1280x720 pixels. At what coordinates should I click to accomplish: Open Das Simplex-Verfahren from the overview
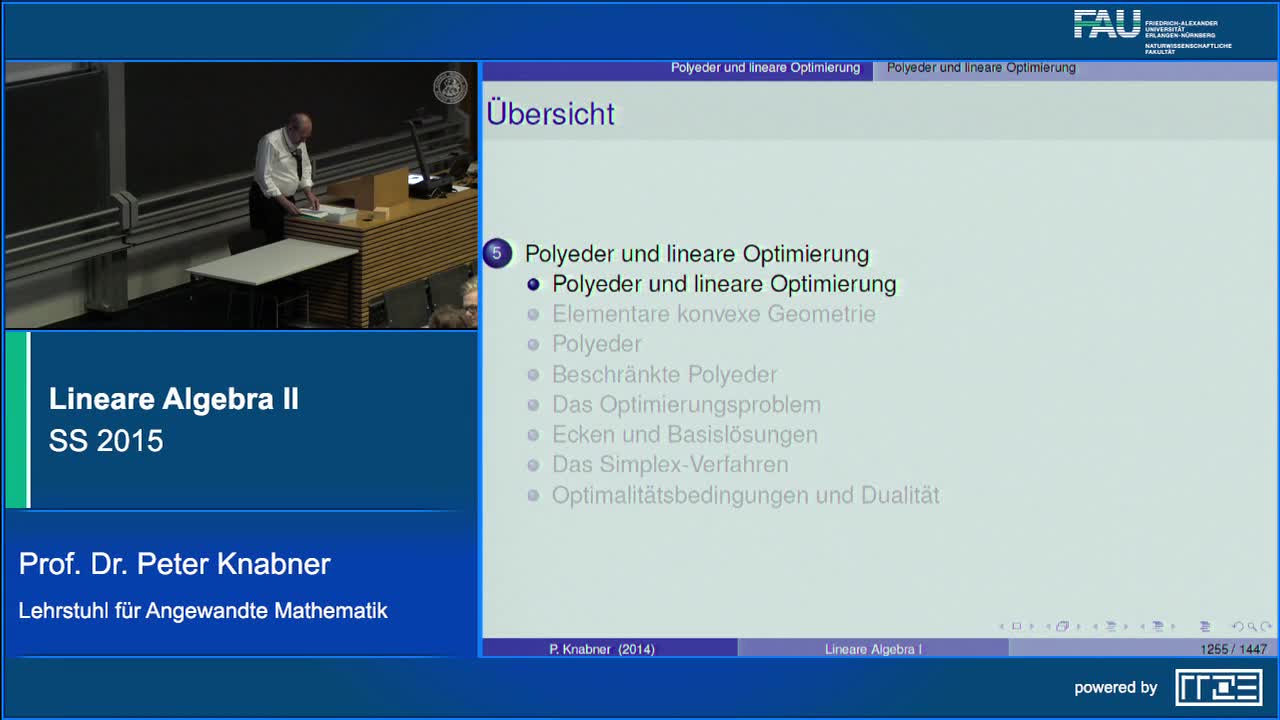click(x=670, y=465)
